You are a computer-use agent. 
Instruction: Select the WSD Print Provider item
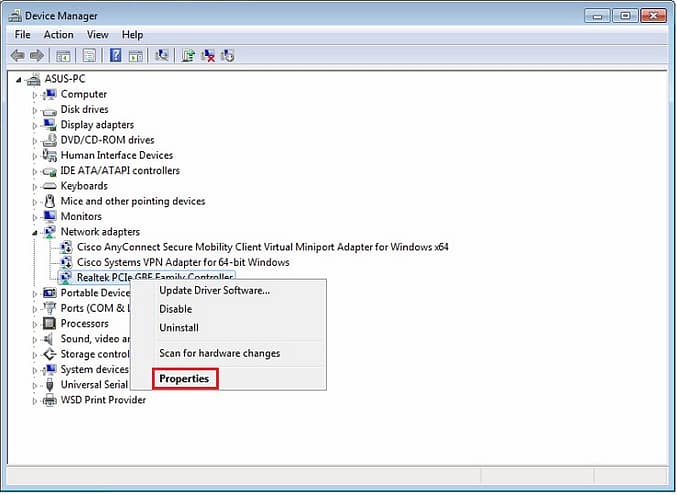103,400
